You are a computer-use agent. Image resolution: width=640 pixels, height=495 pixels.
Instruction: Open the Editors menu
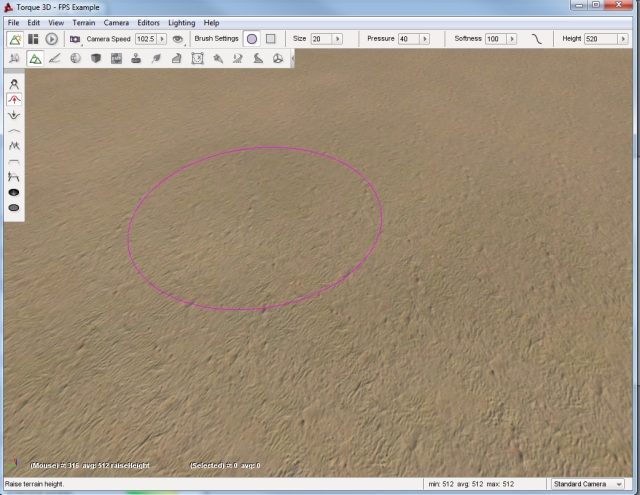148,22
